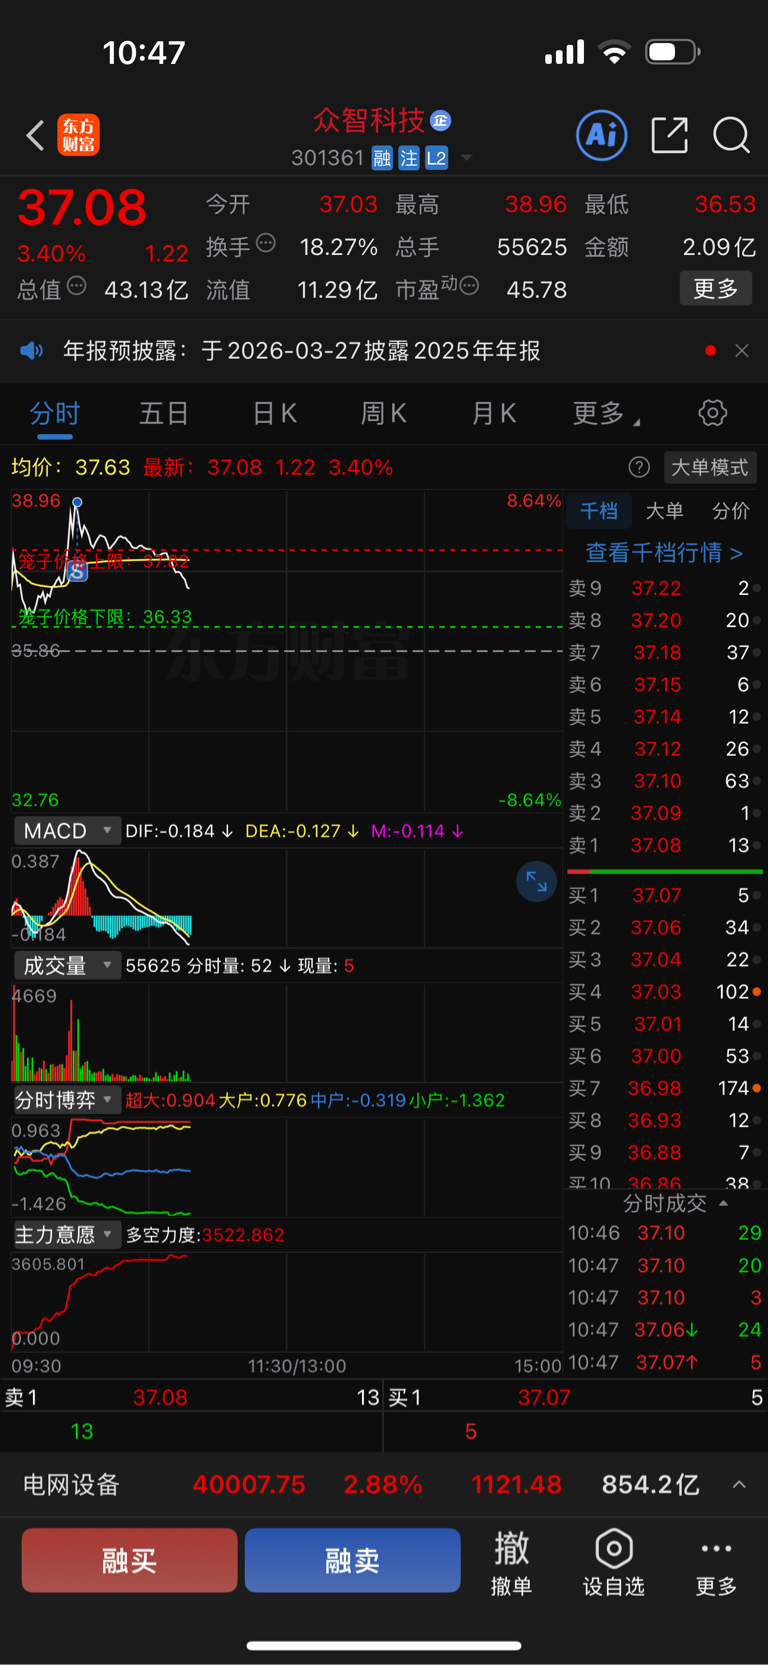The image size is (768, 1665).
Task: Select 买4 row at 37.03
Action: pos(664,991)
